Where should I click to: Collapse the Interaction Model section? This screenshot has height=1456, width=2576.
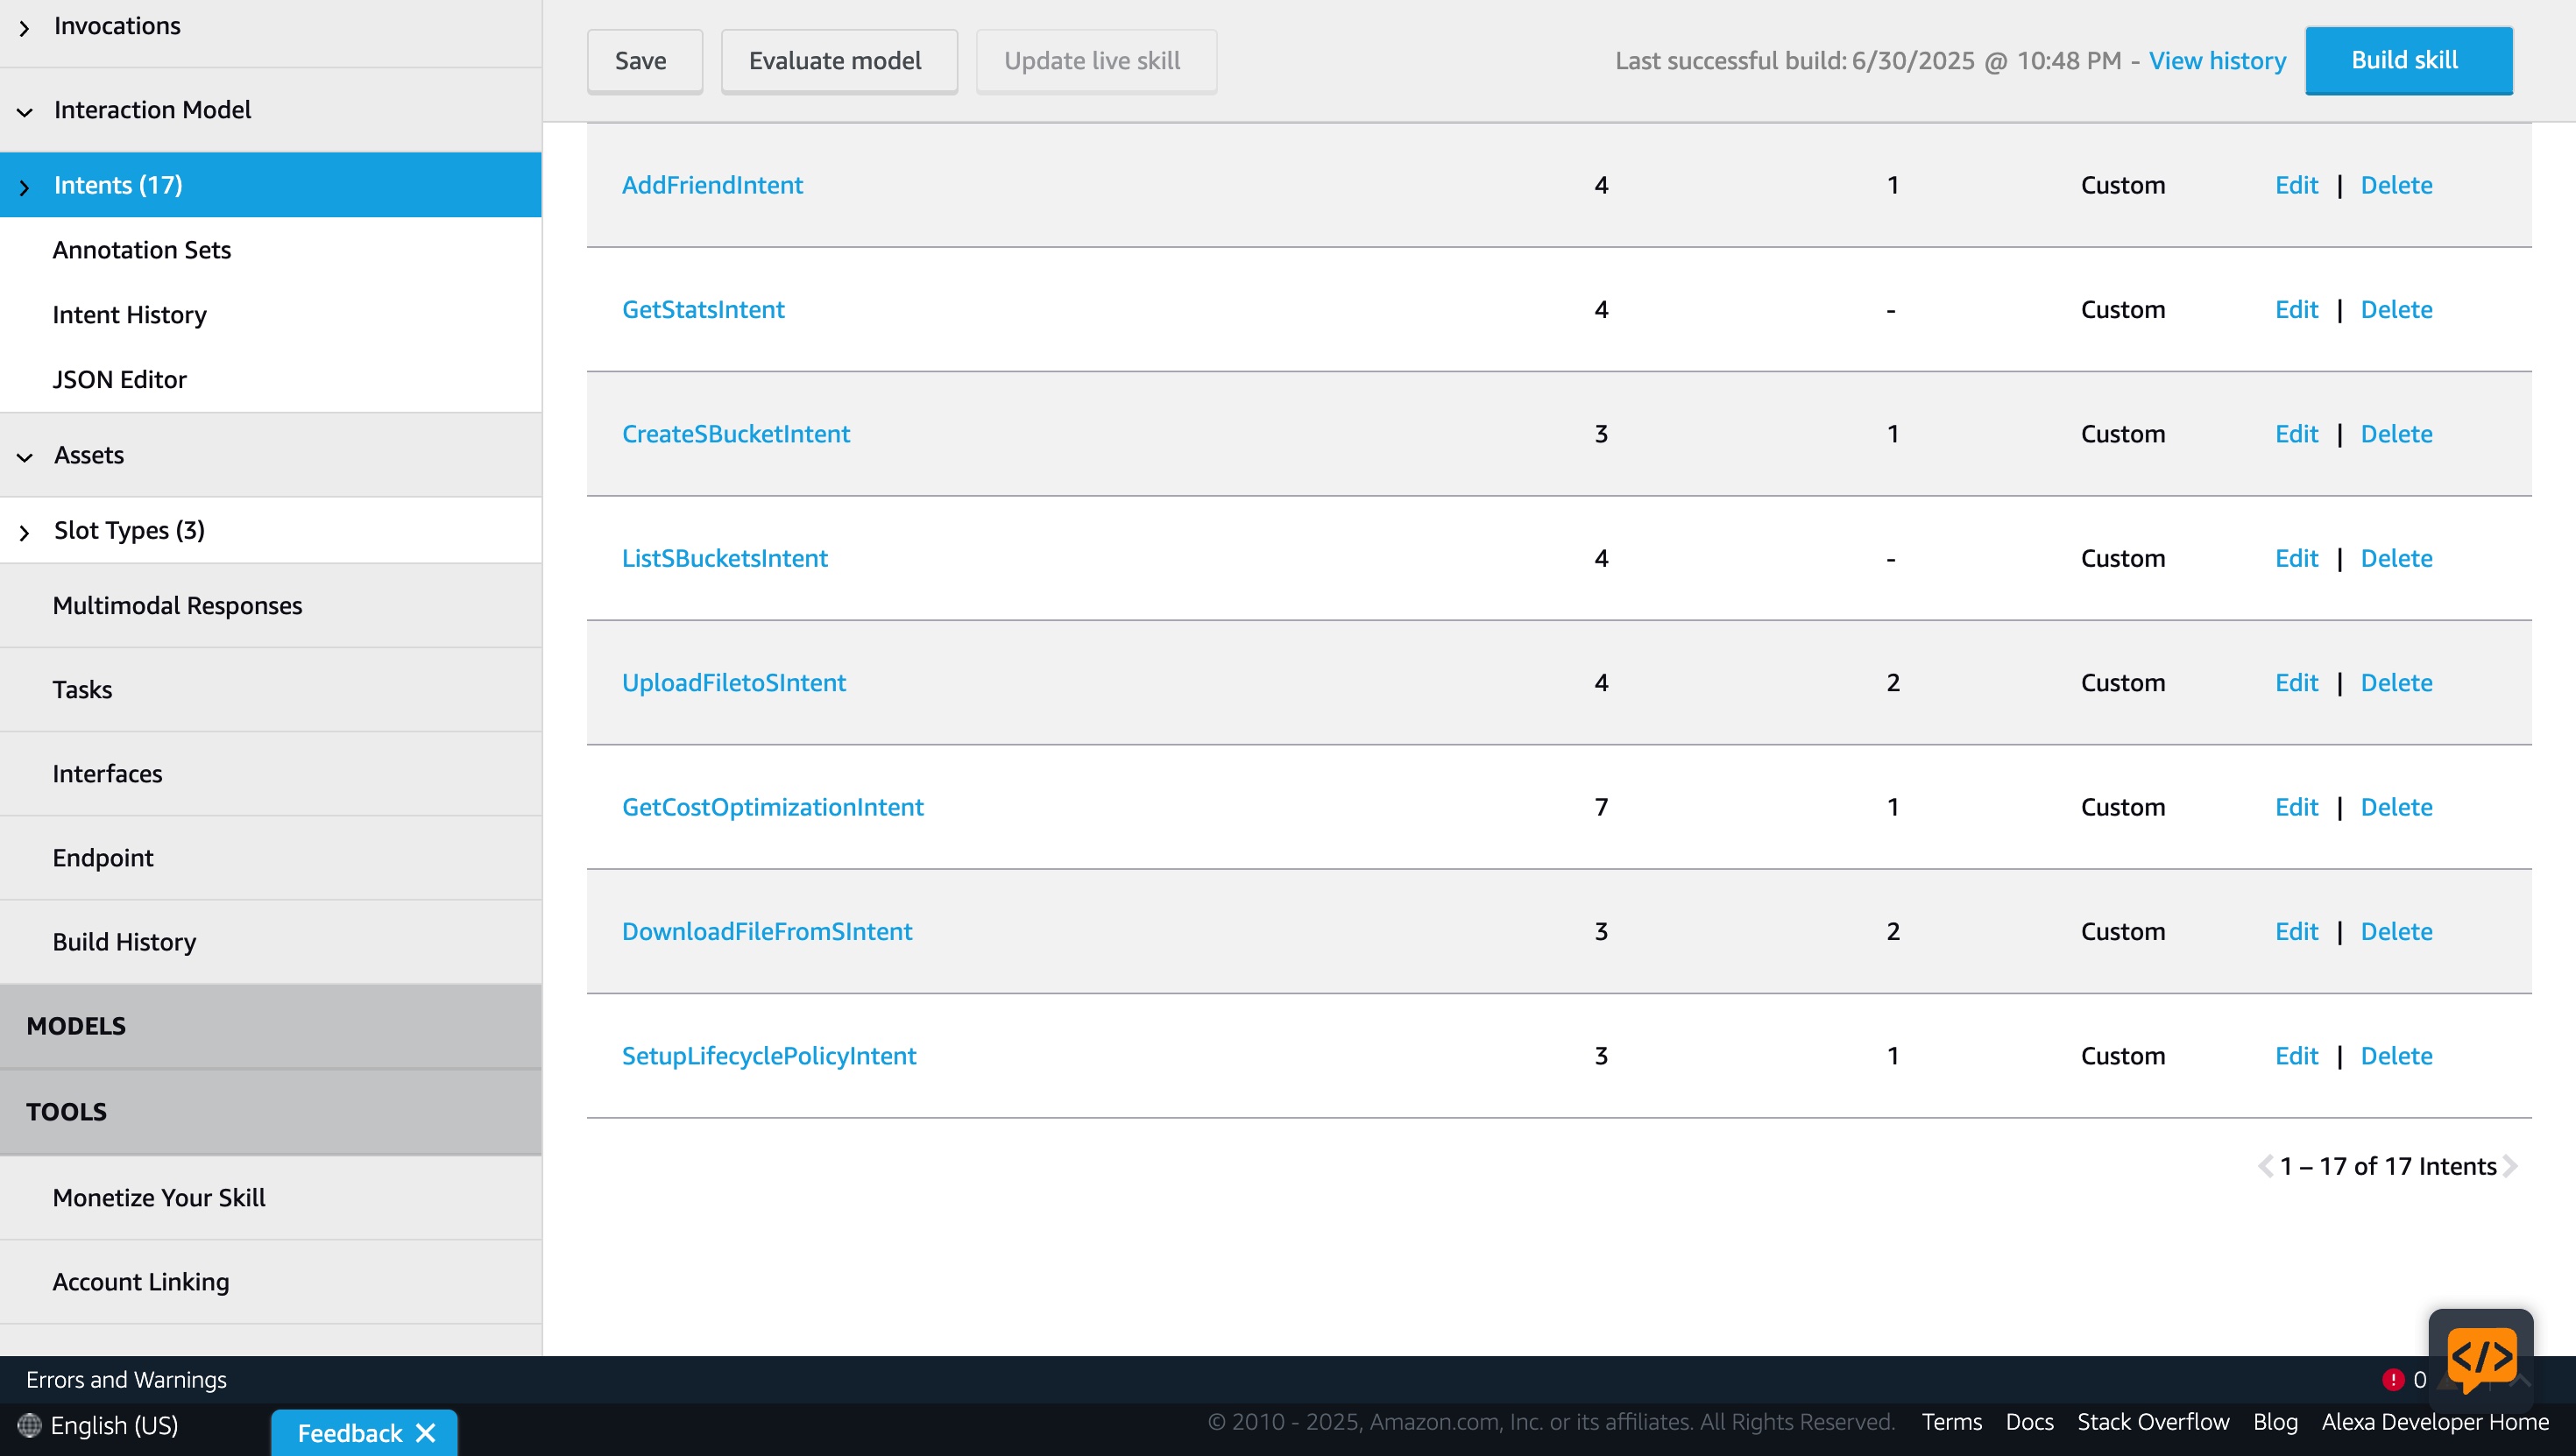coord(25,112)
